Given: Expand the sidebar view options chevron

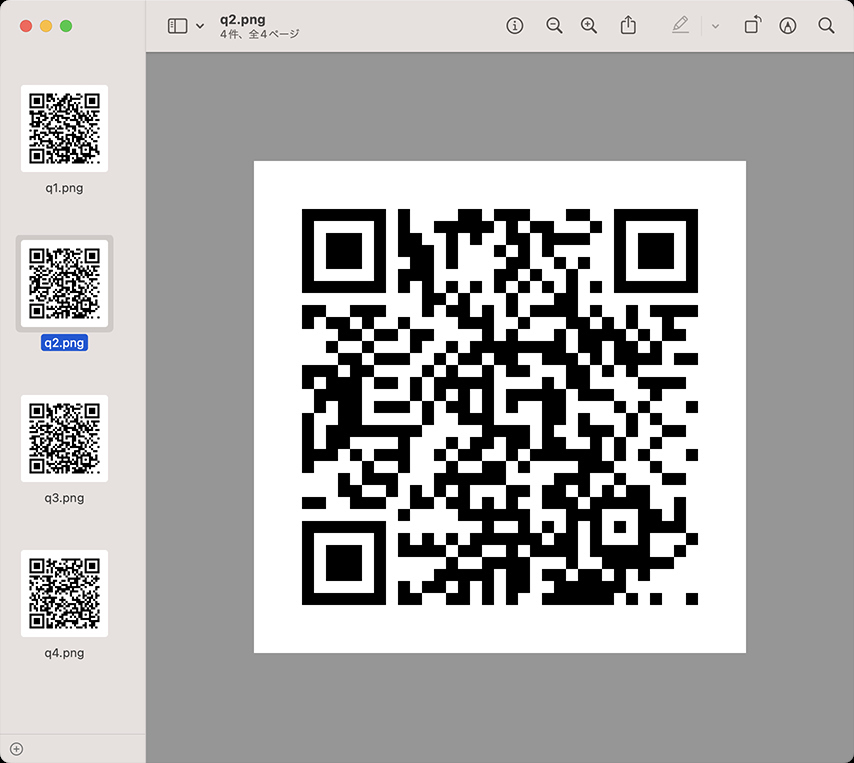Looking at the screenshot, I should coord(200,26).
